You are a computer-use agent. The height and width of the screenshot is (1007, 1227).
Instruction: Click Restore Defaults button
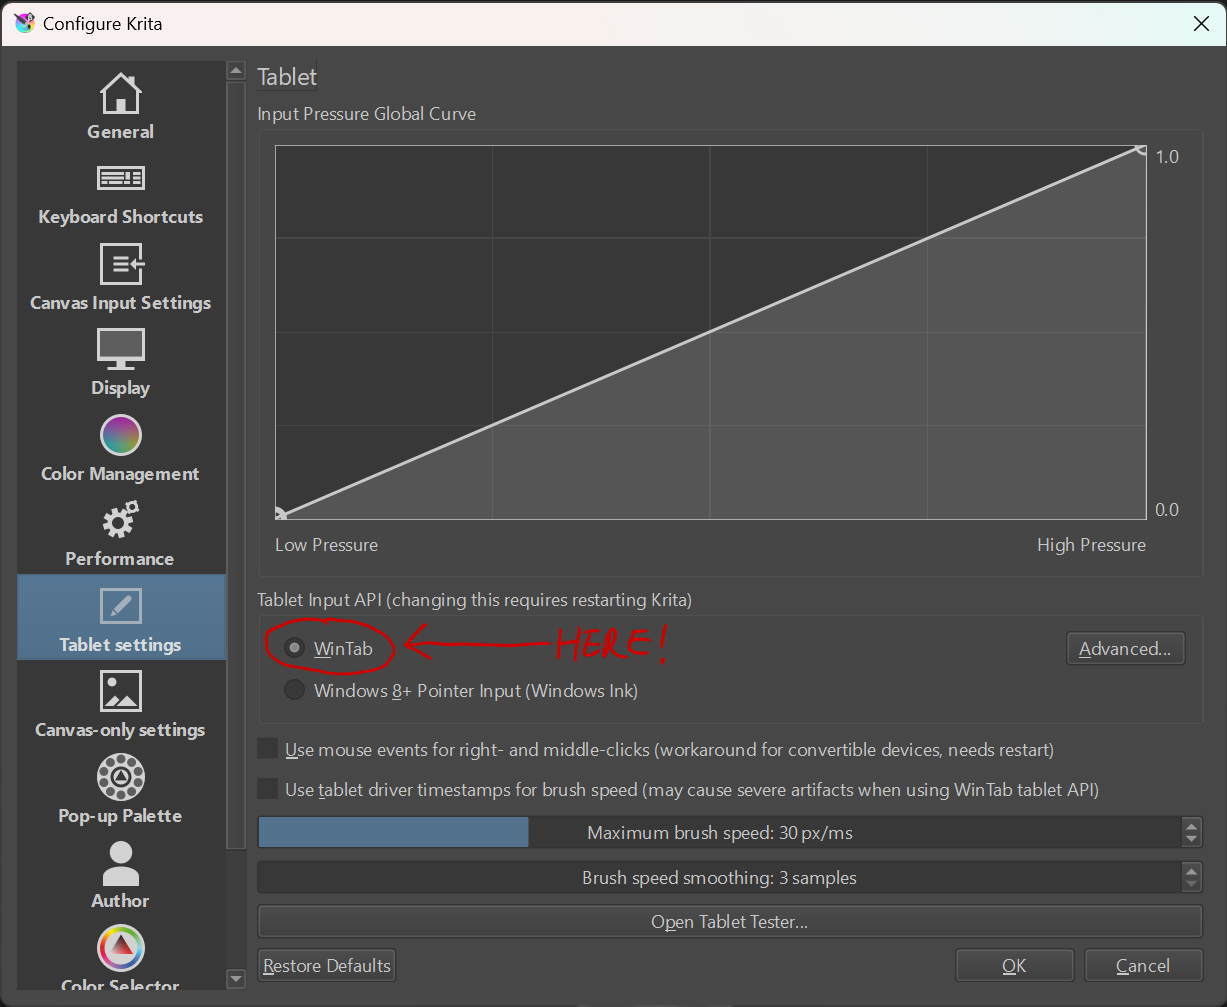tap(327, 965)
